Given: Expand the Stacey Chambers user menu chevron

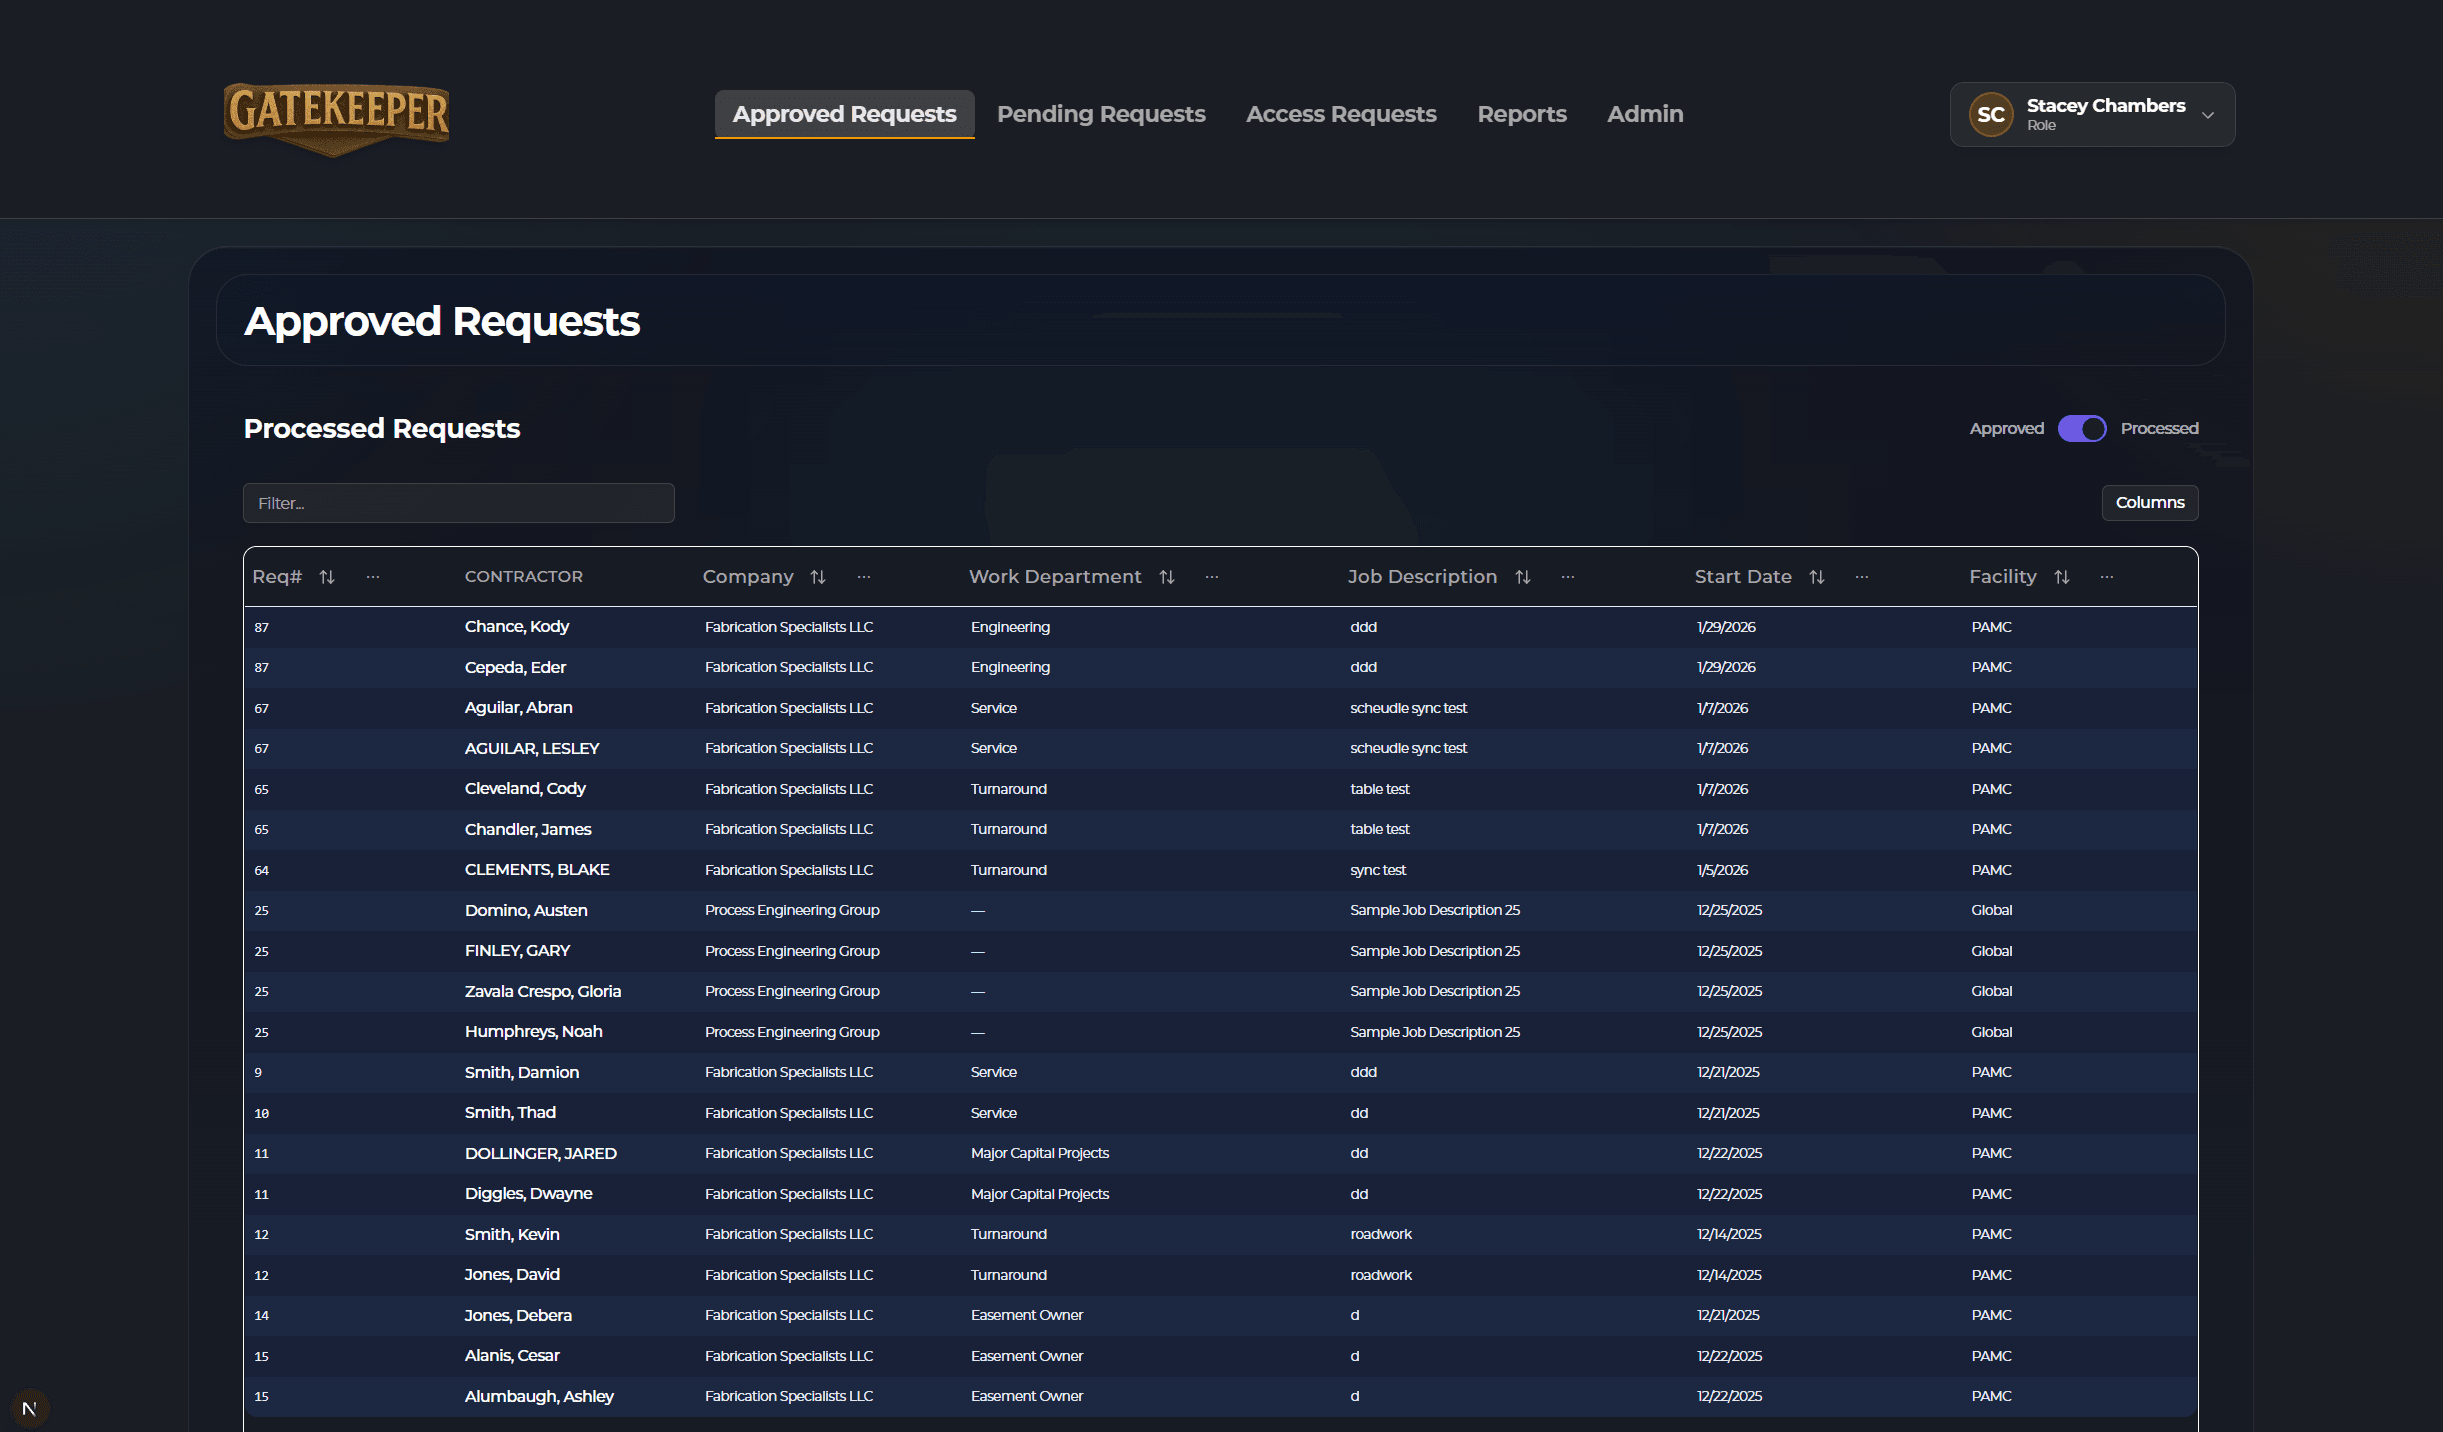Looking at the screenshot, I should pos(2208,115).
